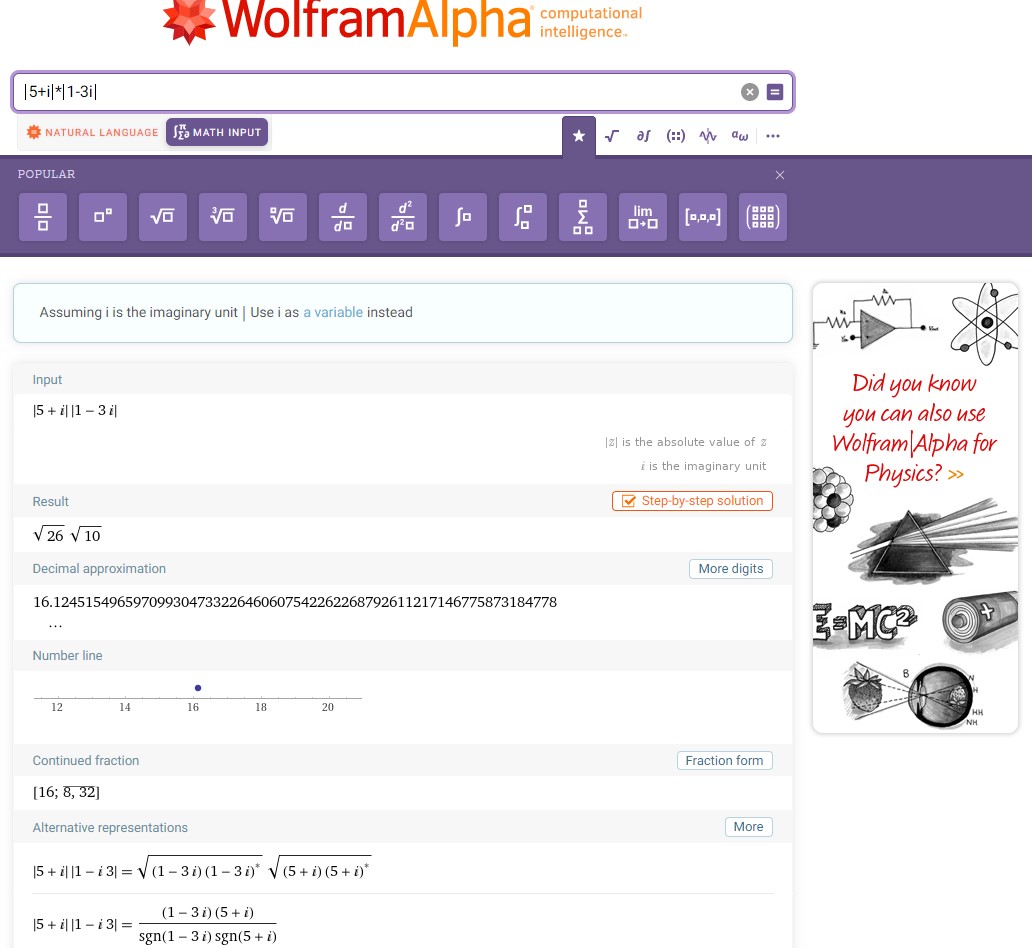Click 'i is the imaginary unit' note
The height and width of the screenshot is (948, 1032).
click(x=704, y=466)
